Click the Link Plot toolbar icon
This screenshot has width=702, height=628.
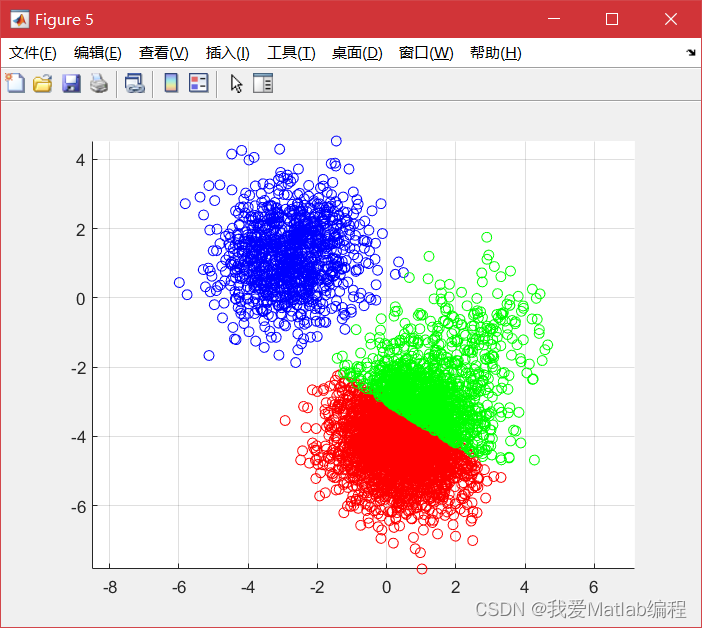pos(135,84)
